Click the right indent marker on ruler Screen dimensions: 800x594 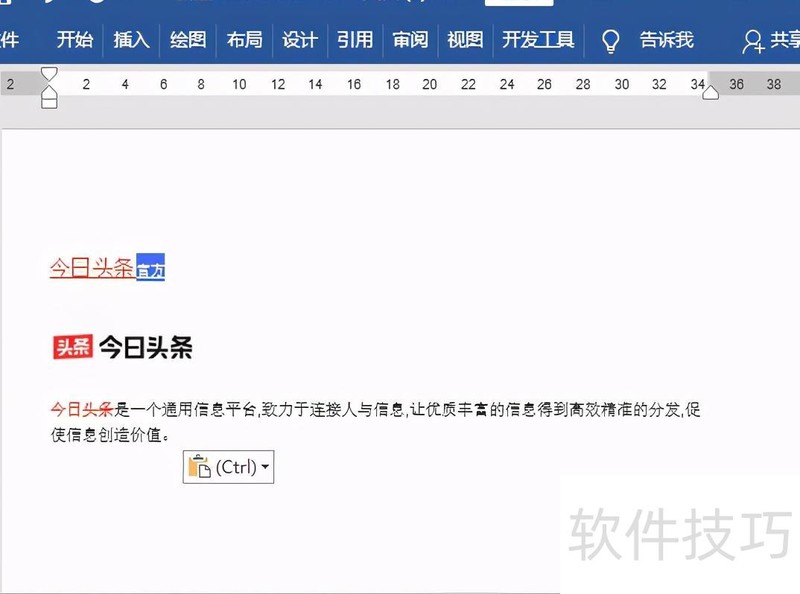coord(711,92)
